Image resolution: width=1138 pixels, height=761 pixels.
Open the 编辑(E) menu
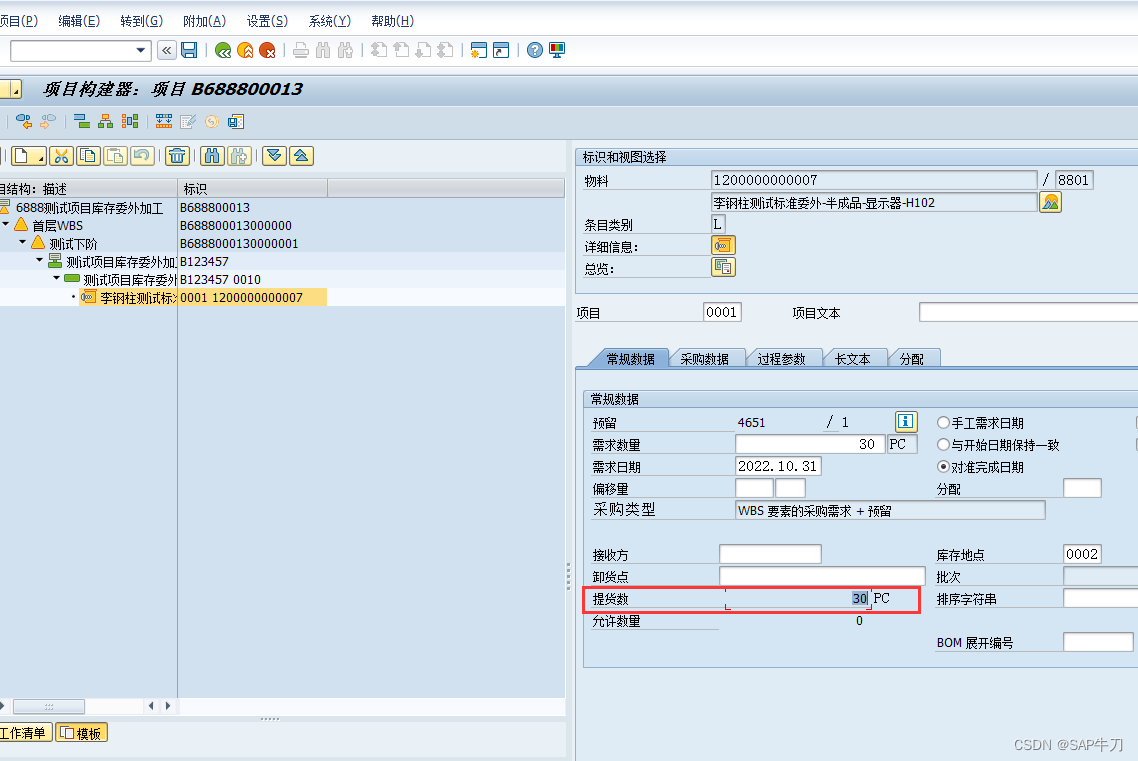coord(79,21)
